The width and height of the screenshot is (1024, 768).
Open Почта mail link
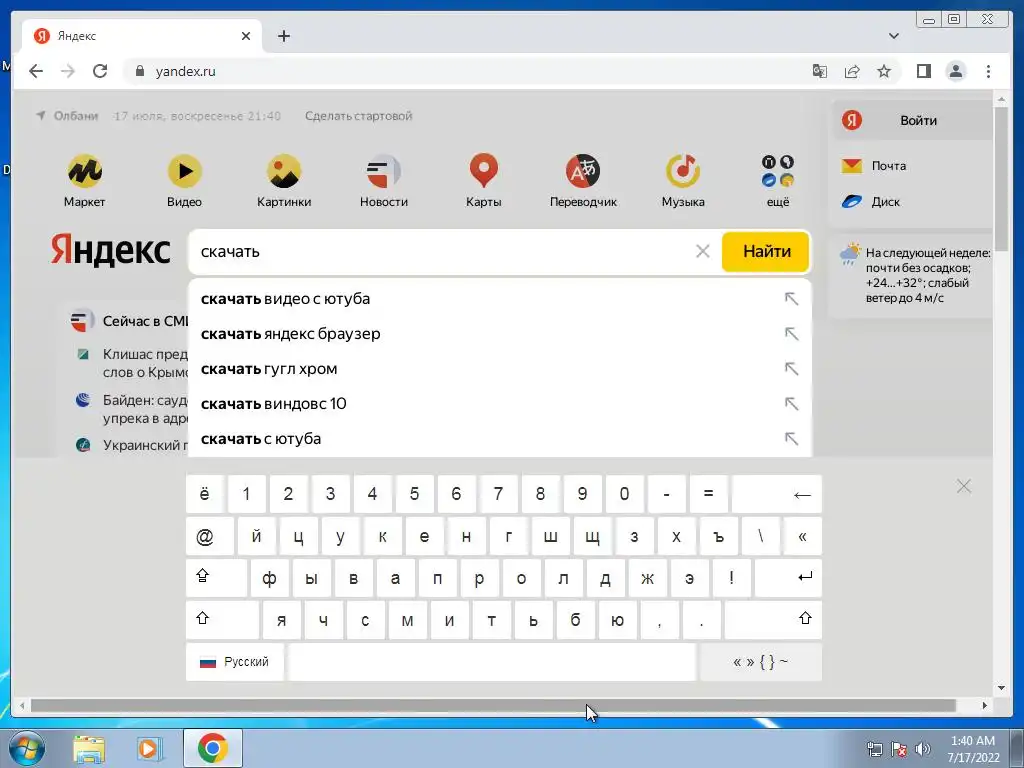[x=874, y=166]
